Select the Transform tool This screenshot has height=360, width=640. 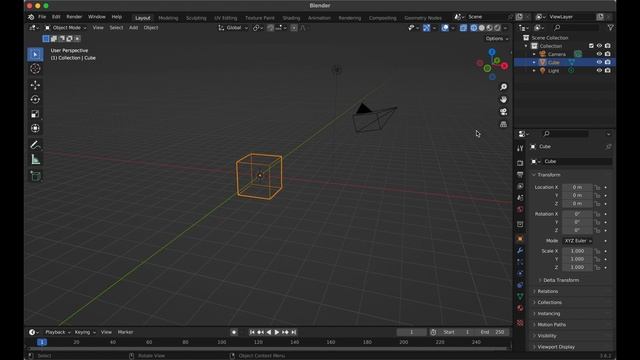pos(36,128)
